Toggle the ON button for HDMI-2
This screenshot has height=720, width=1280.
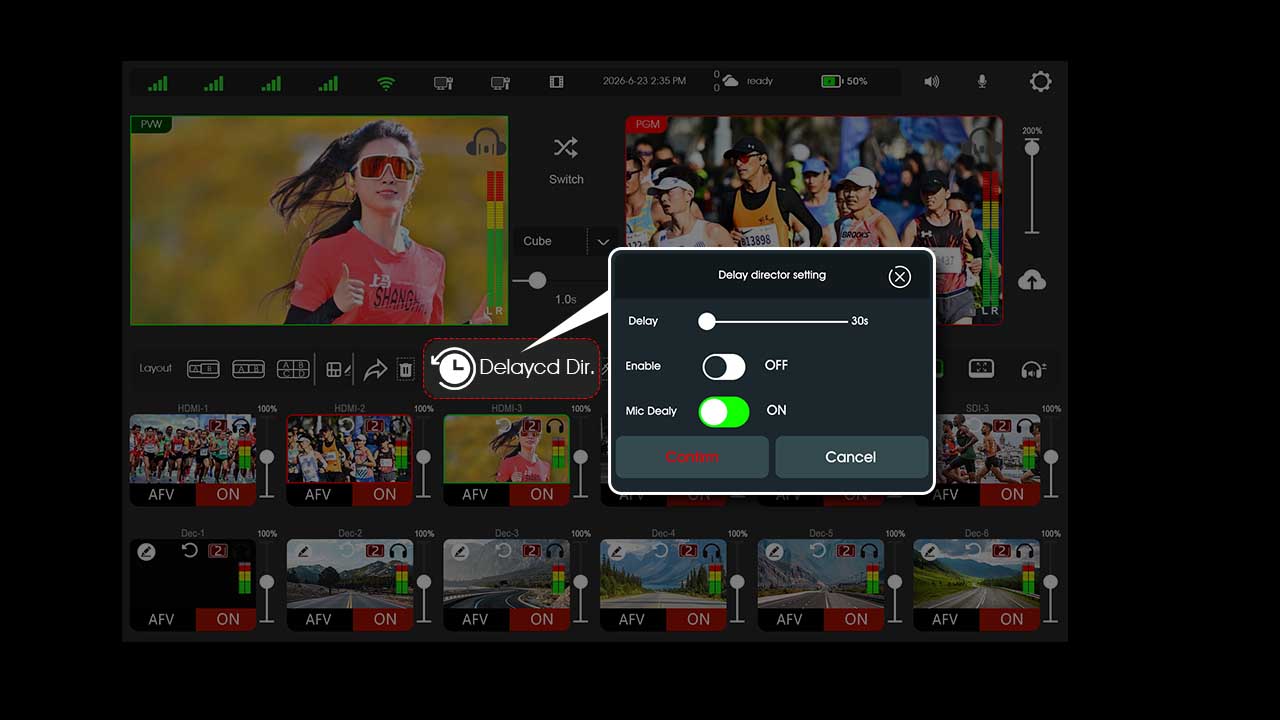point(385,494)
